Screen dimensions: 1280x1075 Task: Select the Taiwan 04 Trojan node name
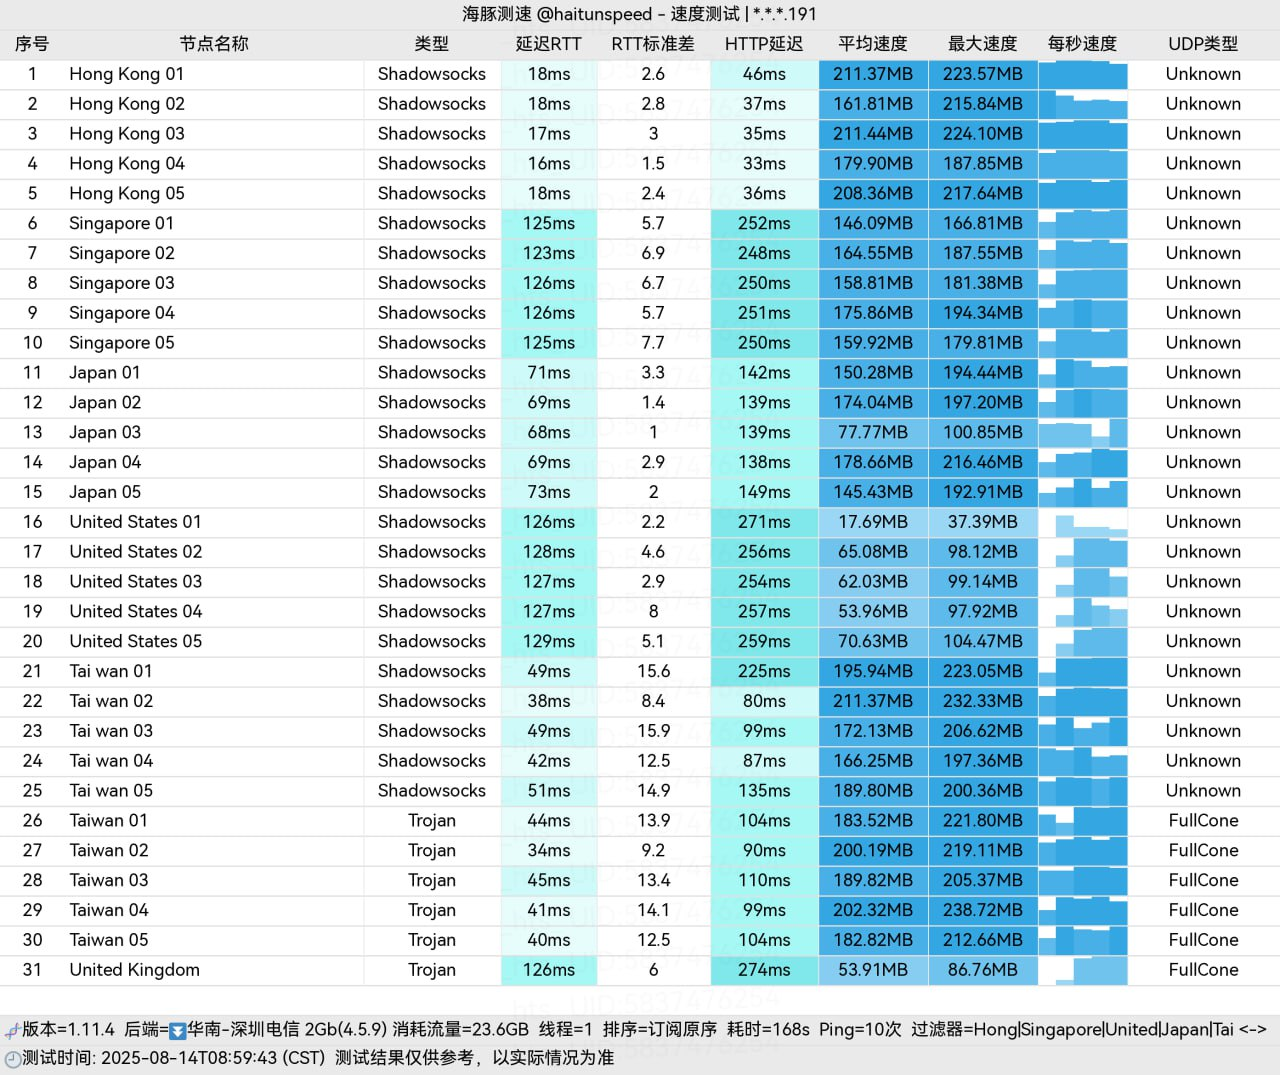pos(108,910)
